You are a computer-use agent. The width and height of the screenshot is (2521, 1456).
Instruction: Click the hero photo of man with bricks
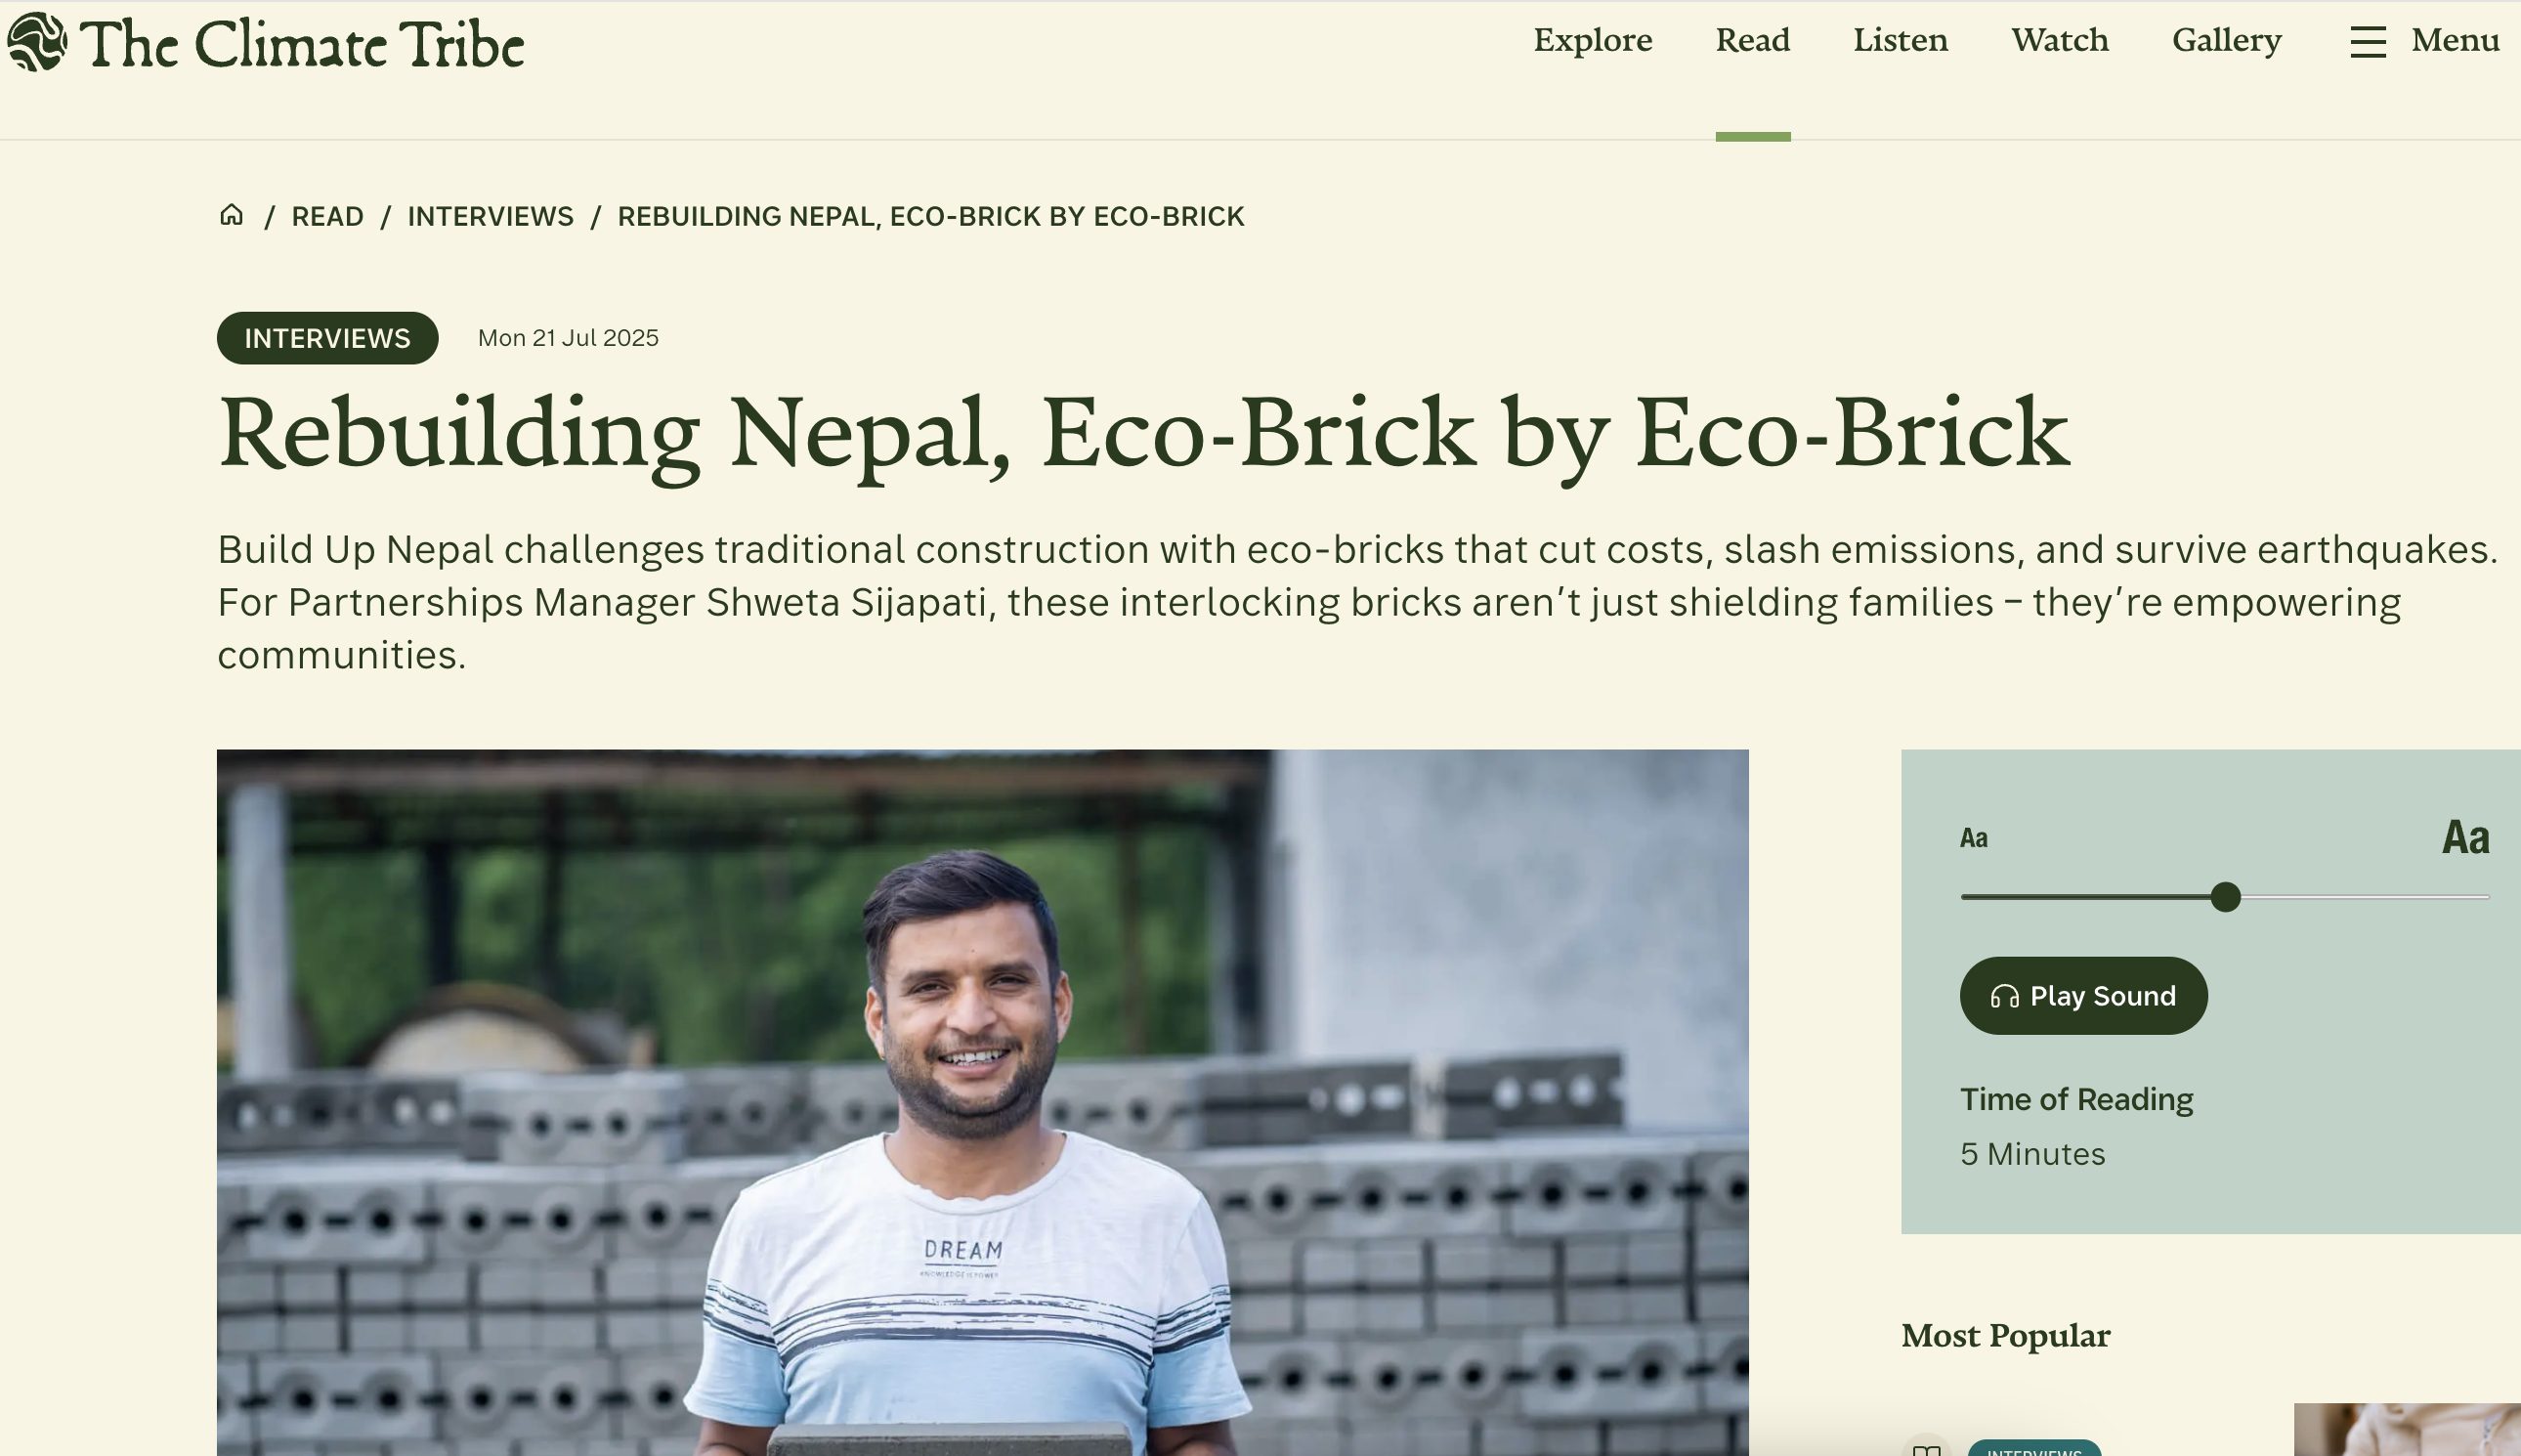[982, 1100]
